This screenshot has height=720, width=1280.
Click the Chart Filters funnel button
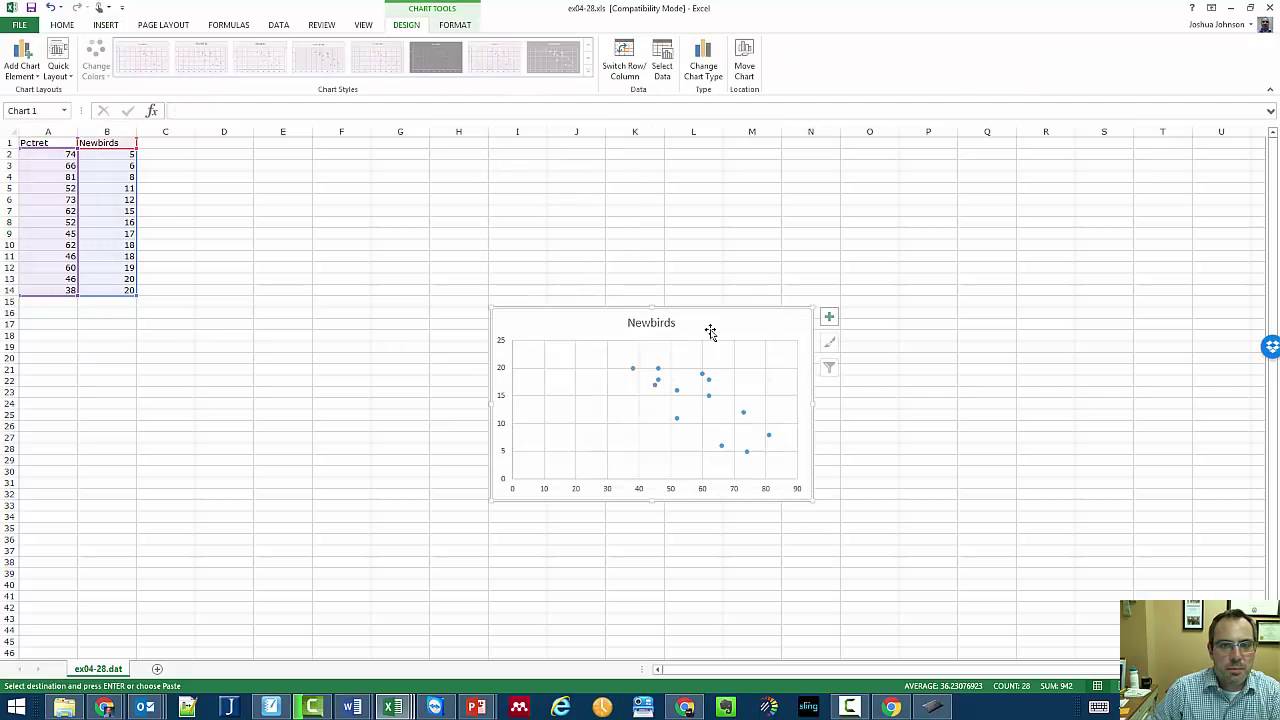point(829,368)
